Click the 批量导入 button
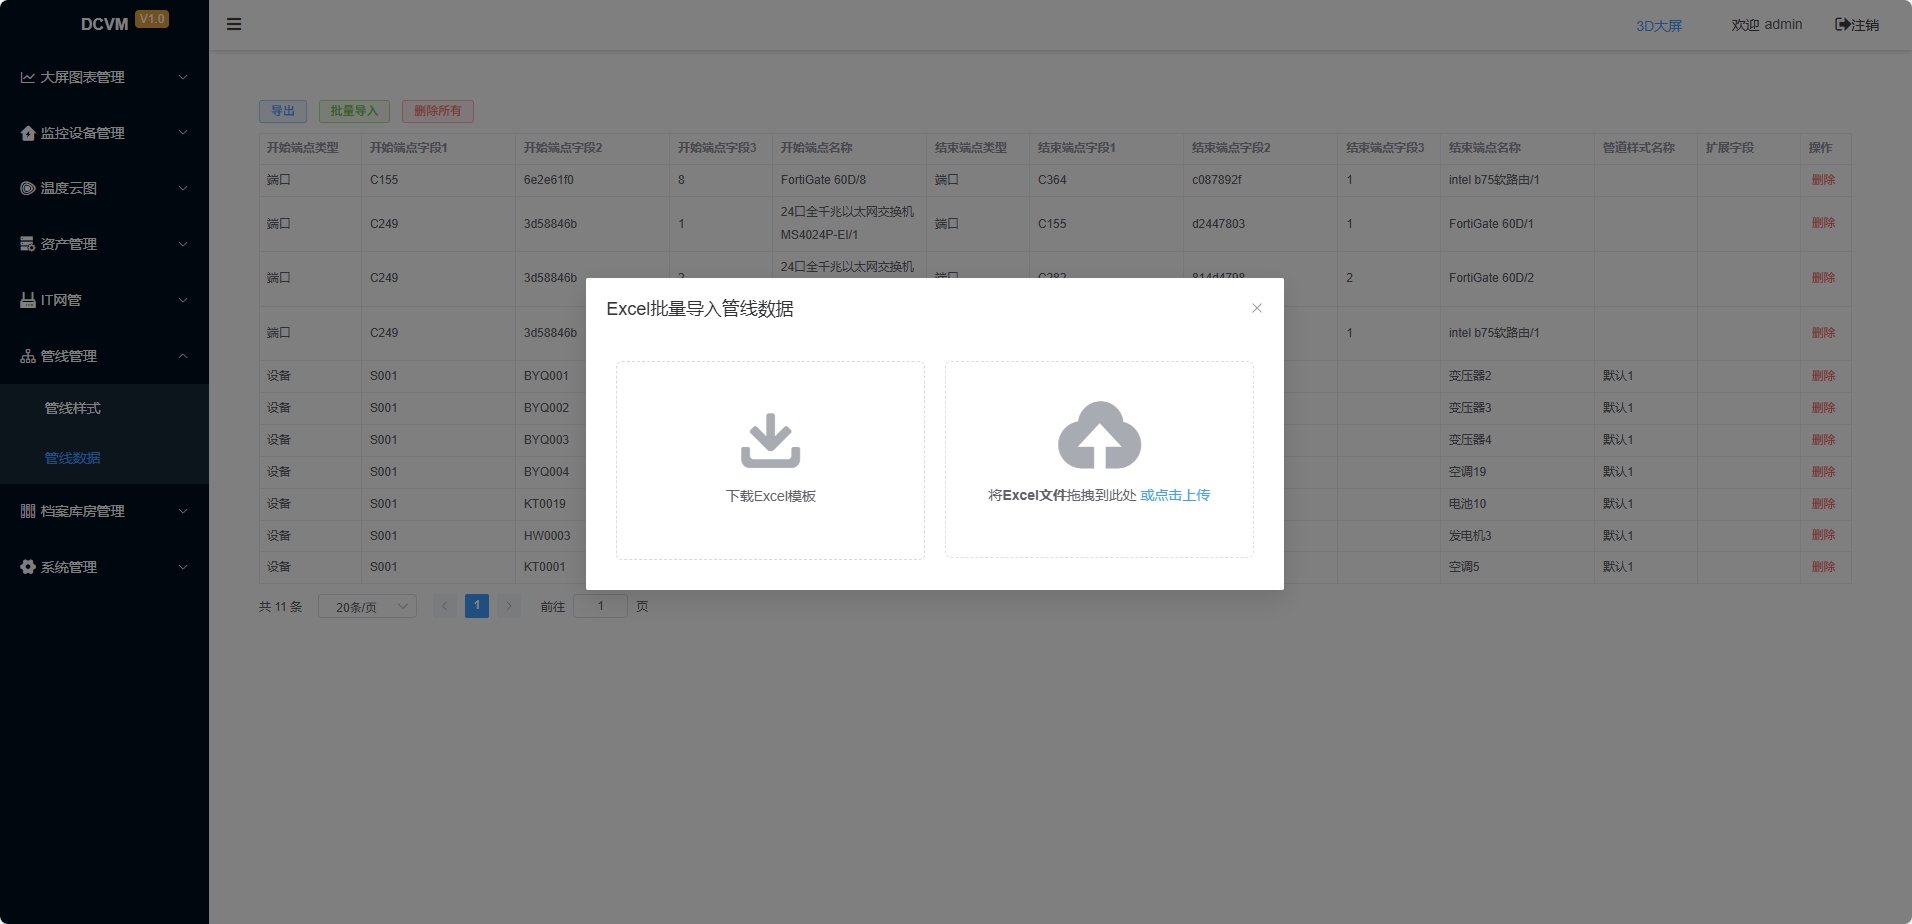The height and width of the screenshot is (924, 1912). click(354, 111)
